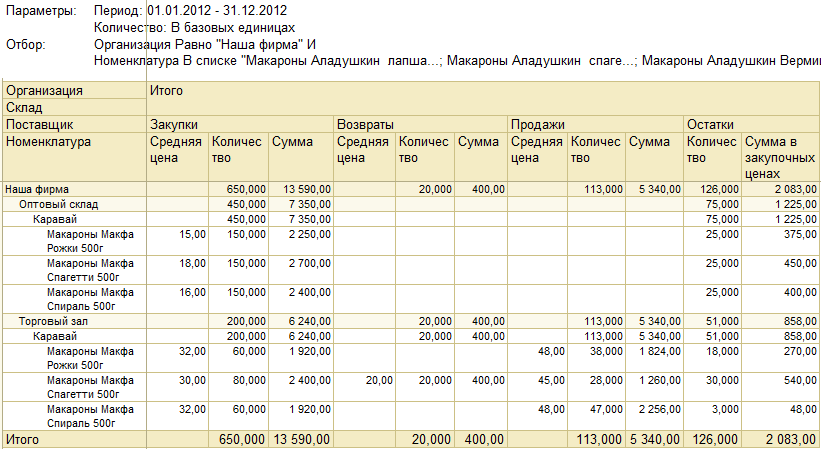Viewport: 821px width, 449px height.
Task: Click the period value 01.01.2012 - 31.12.2012
Action: point(217,10)
